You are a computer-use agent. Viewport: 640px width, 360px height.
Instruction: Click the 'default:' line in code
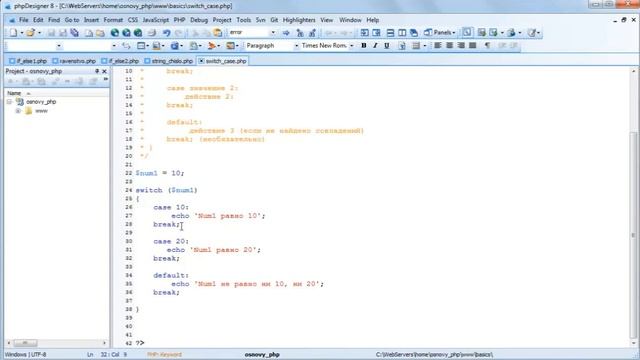171,276
